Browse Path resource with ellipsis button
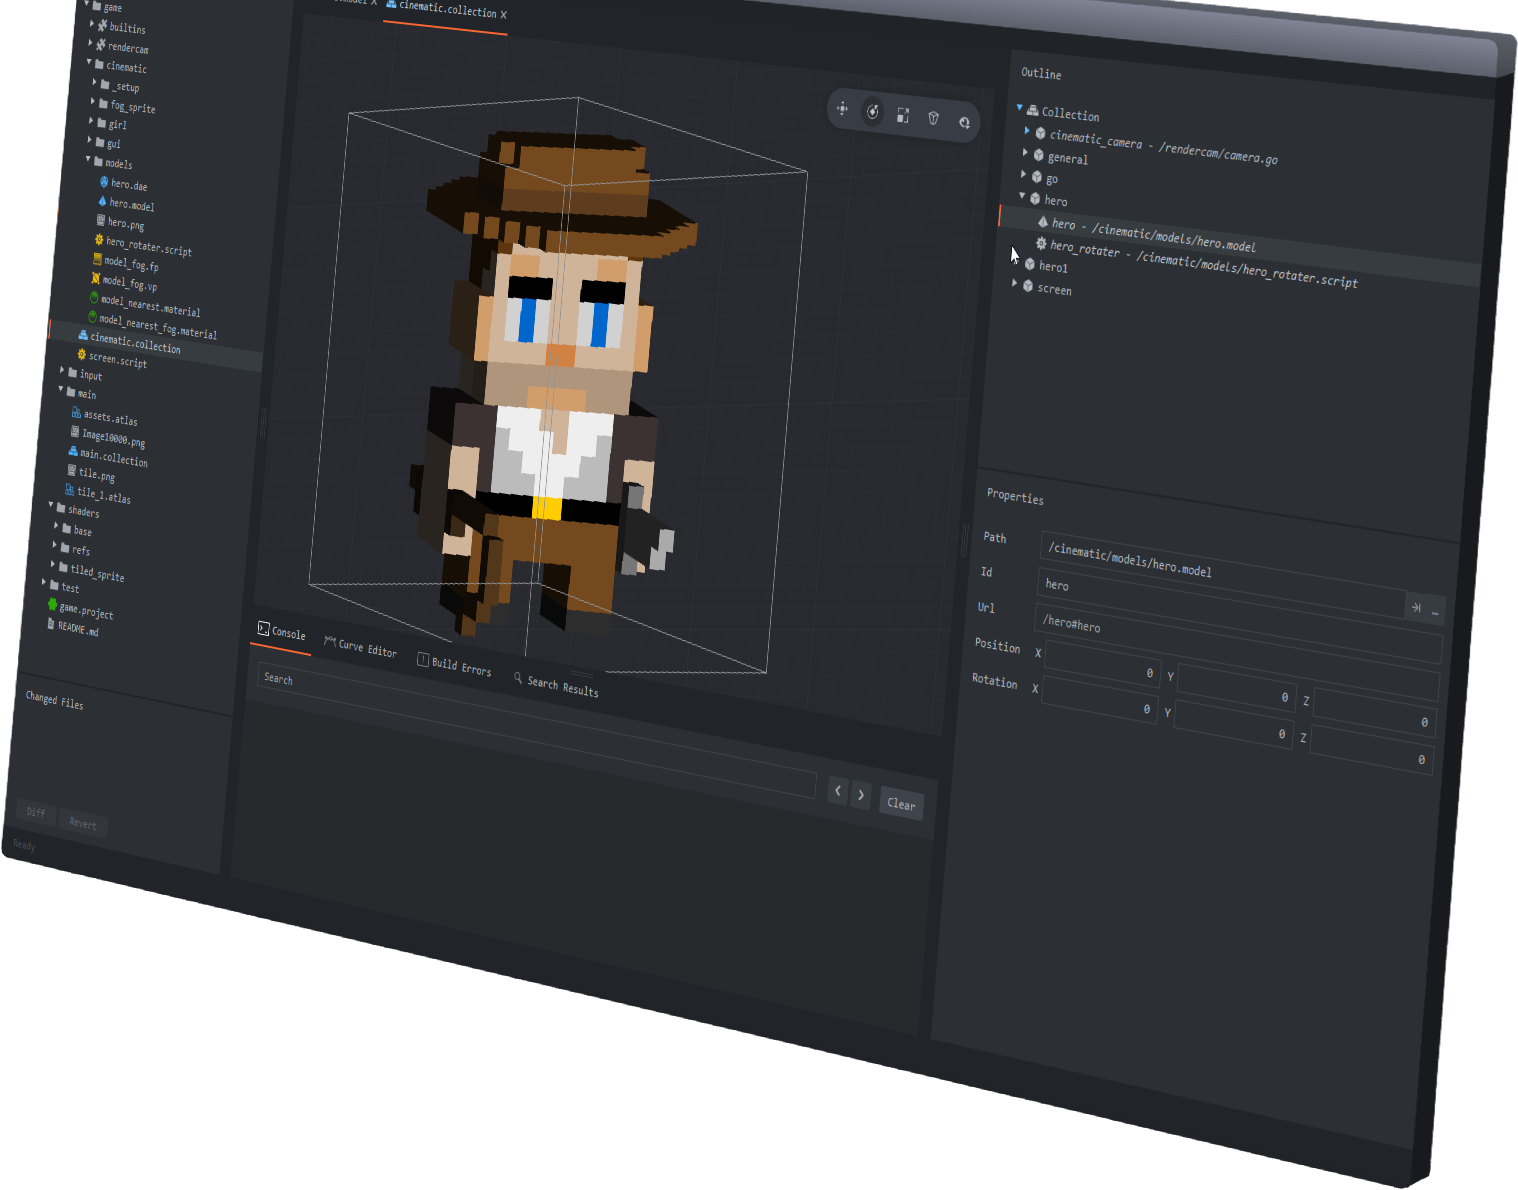This screenshot has height=1190, width=1518. coord(1435,611)
